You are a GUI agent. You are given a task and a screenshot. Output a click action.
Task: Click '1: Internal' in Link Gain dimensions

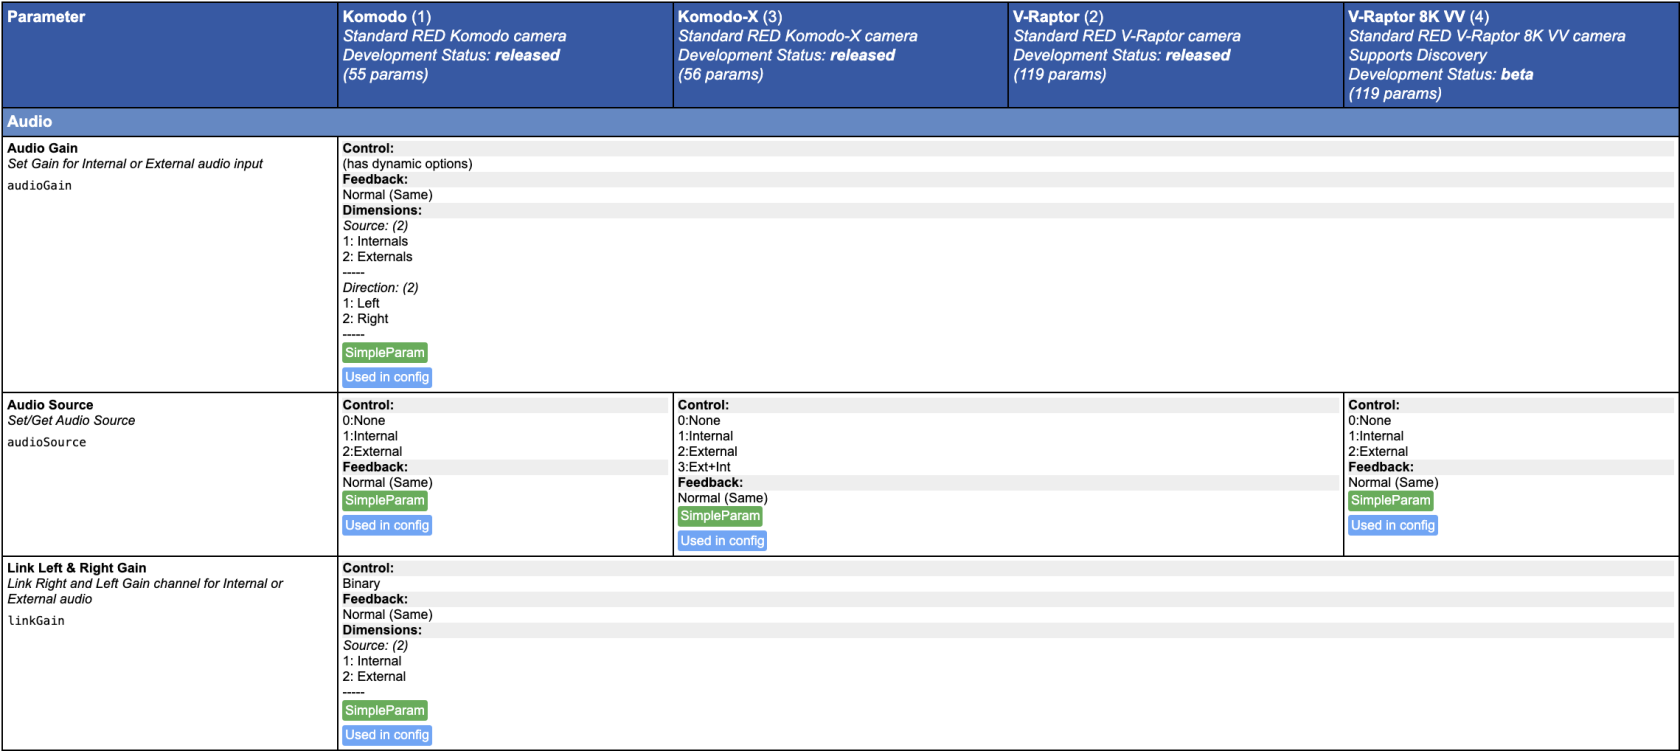[x=372, y=662]
